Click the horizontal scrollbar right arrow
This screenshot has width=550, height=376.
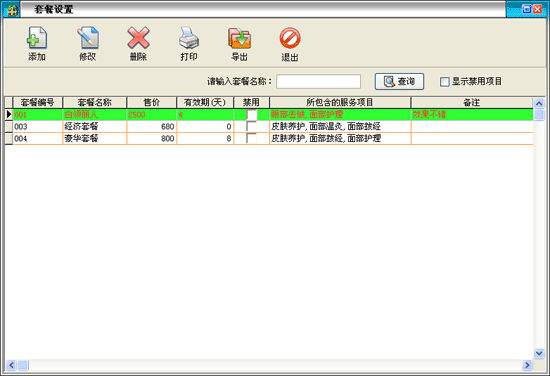click(x=527, y=365)
